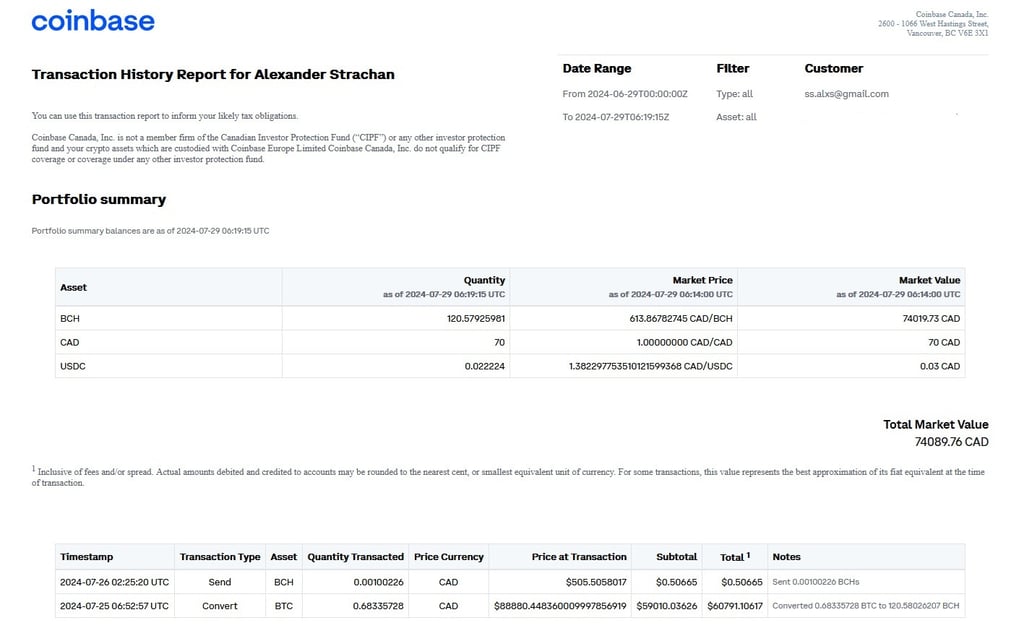Viewport: 1024px width, 624px height.
Task: Click the BCH asset row in the portfolio table
Action: point(510,319)
